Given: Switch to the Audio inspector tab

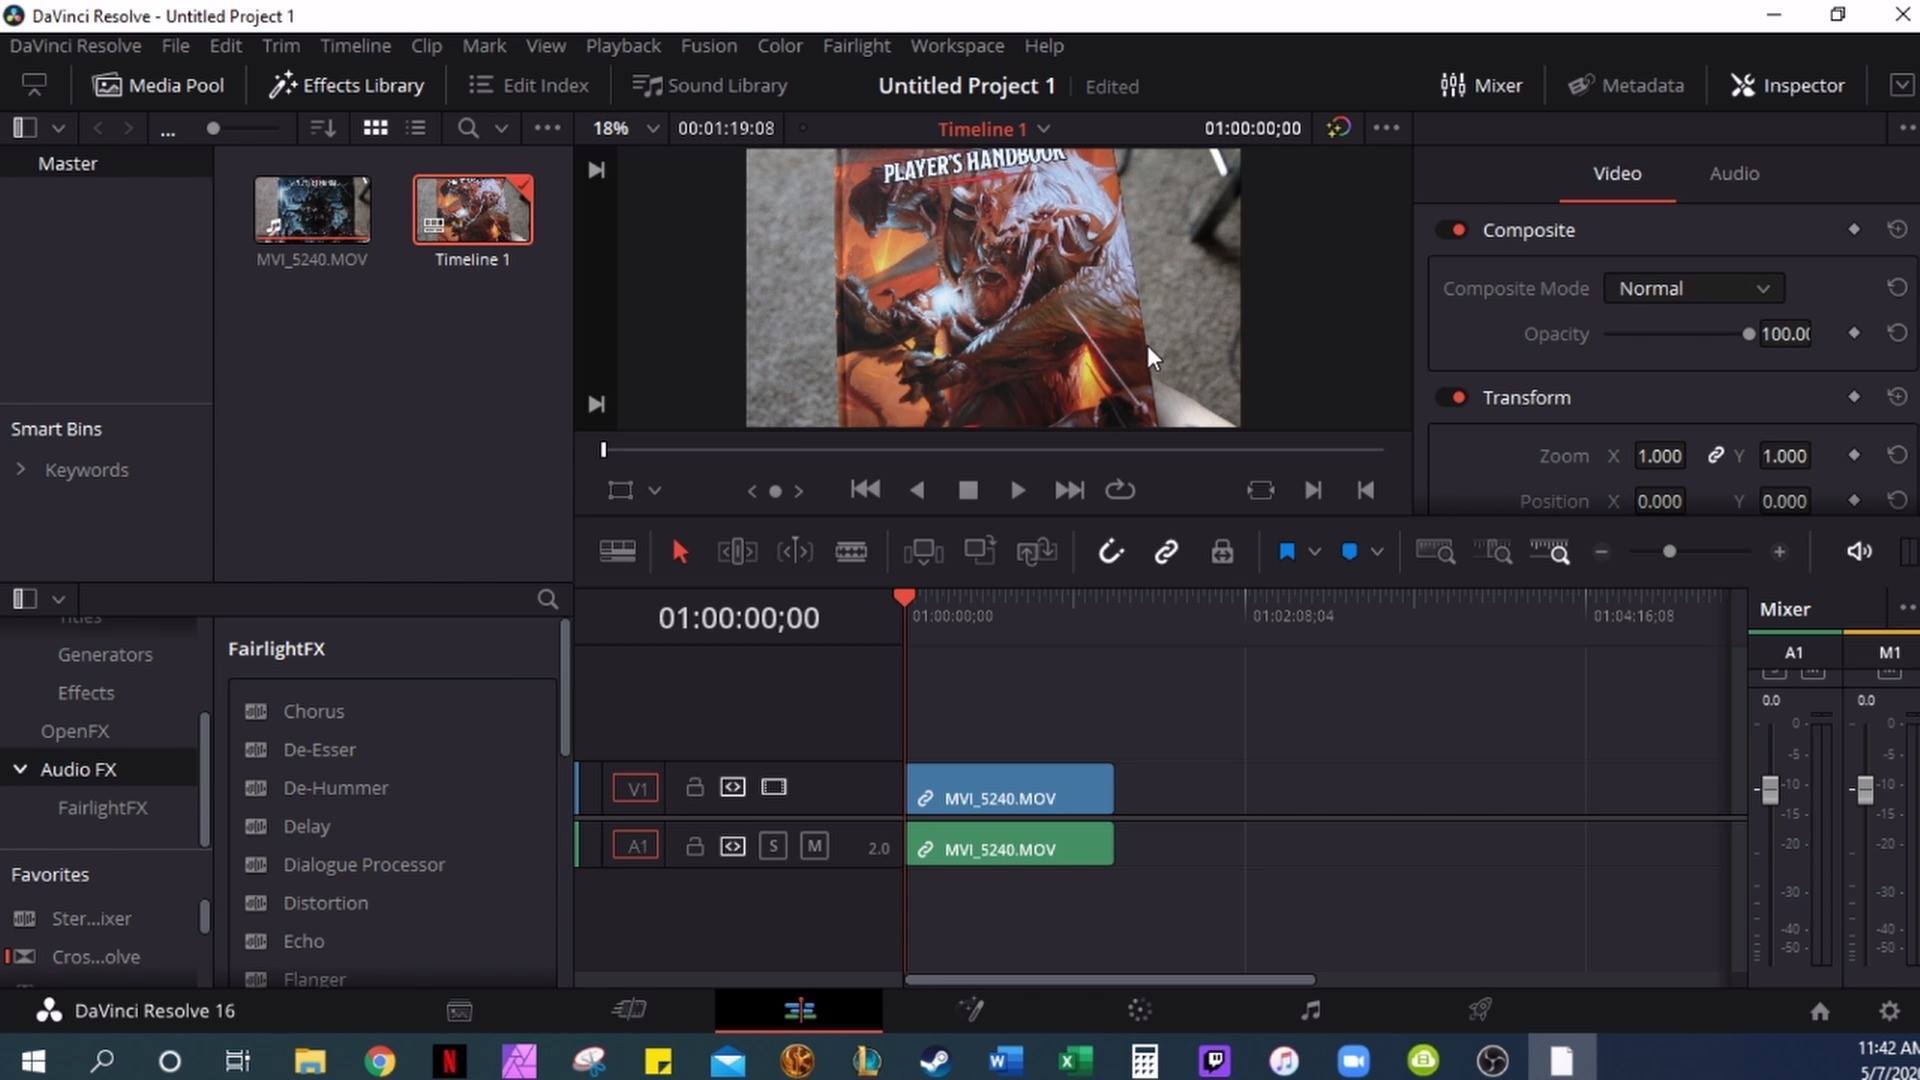Looking at the screenshot, I should pyautogui.click(x=1734, y=174).
